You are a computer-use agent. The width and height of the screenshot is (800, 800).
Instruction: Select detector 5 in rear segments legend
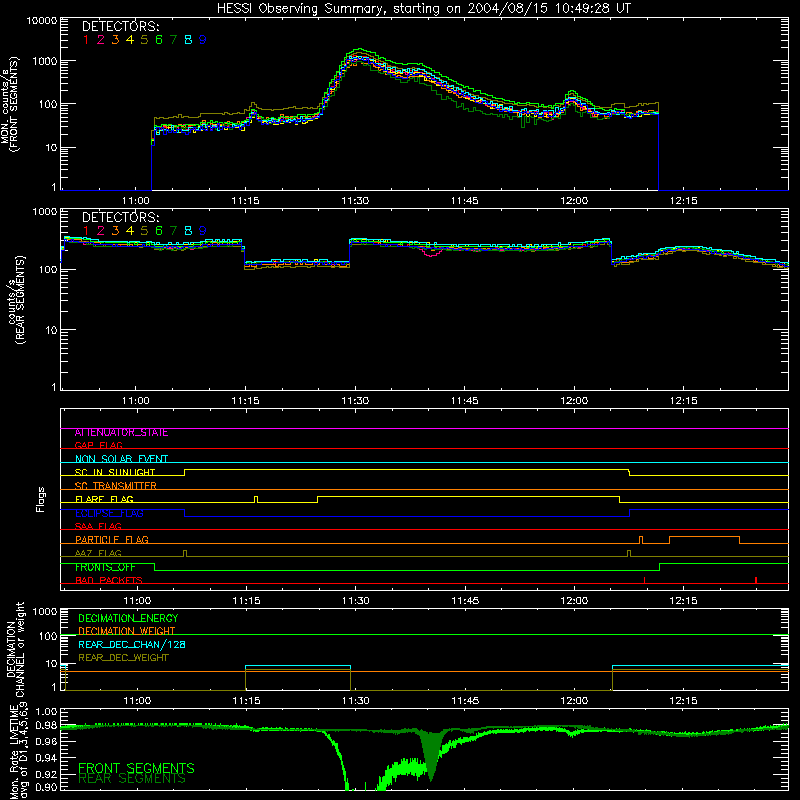[x=144, y=231]
